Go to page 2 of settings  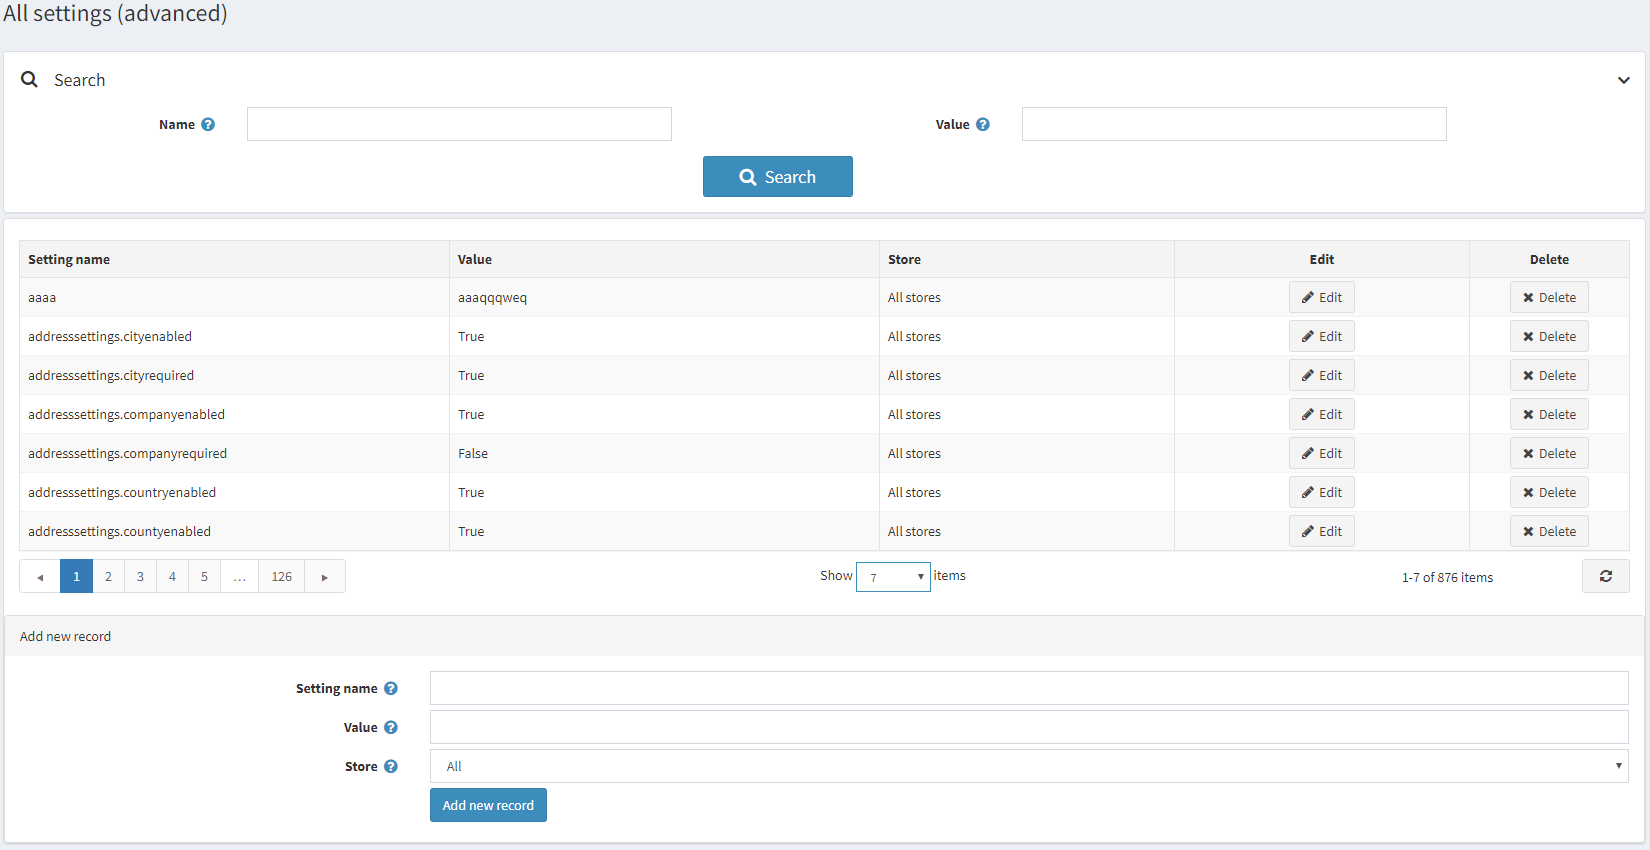[108, 577]
